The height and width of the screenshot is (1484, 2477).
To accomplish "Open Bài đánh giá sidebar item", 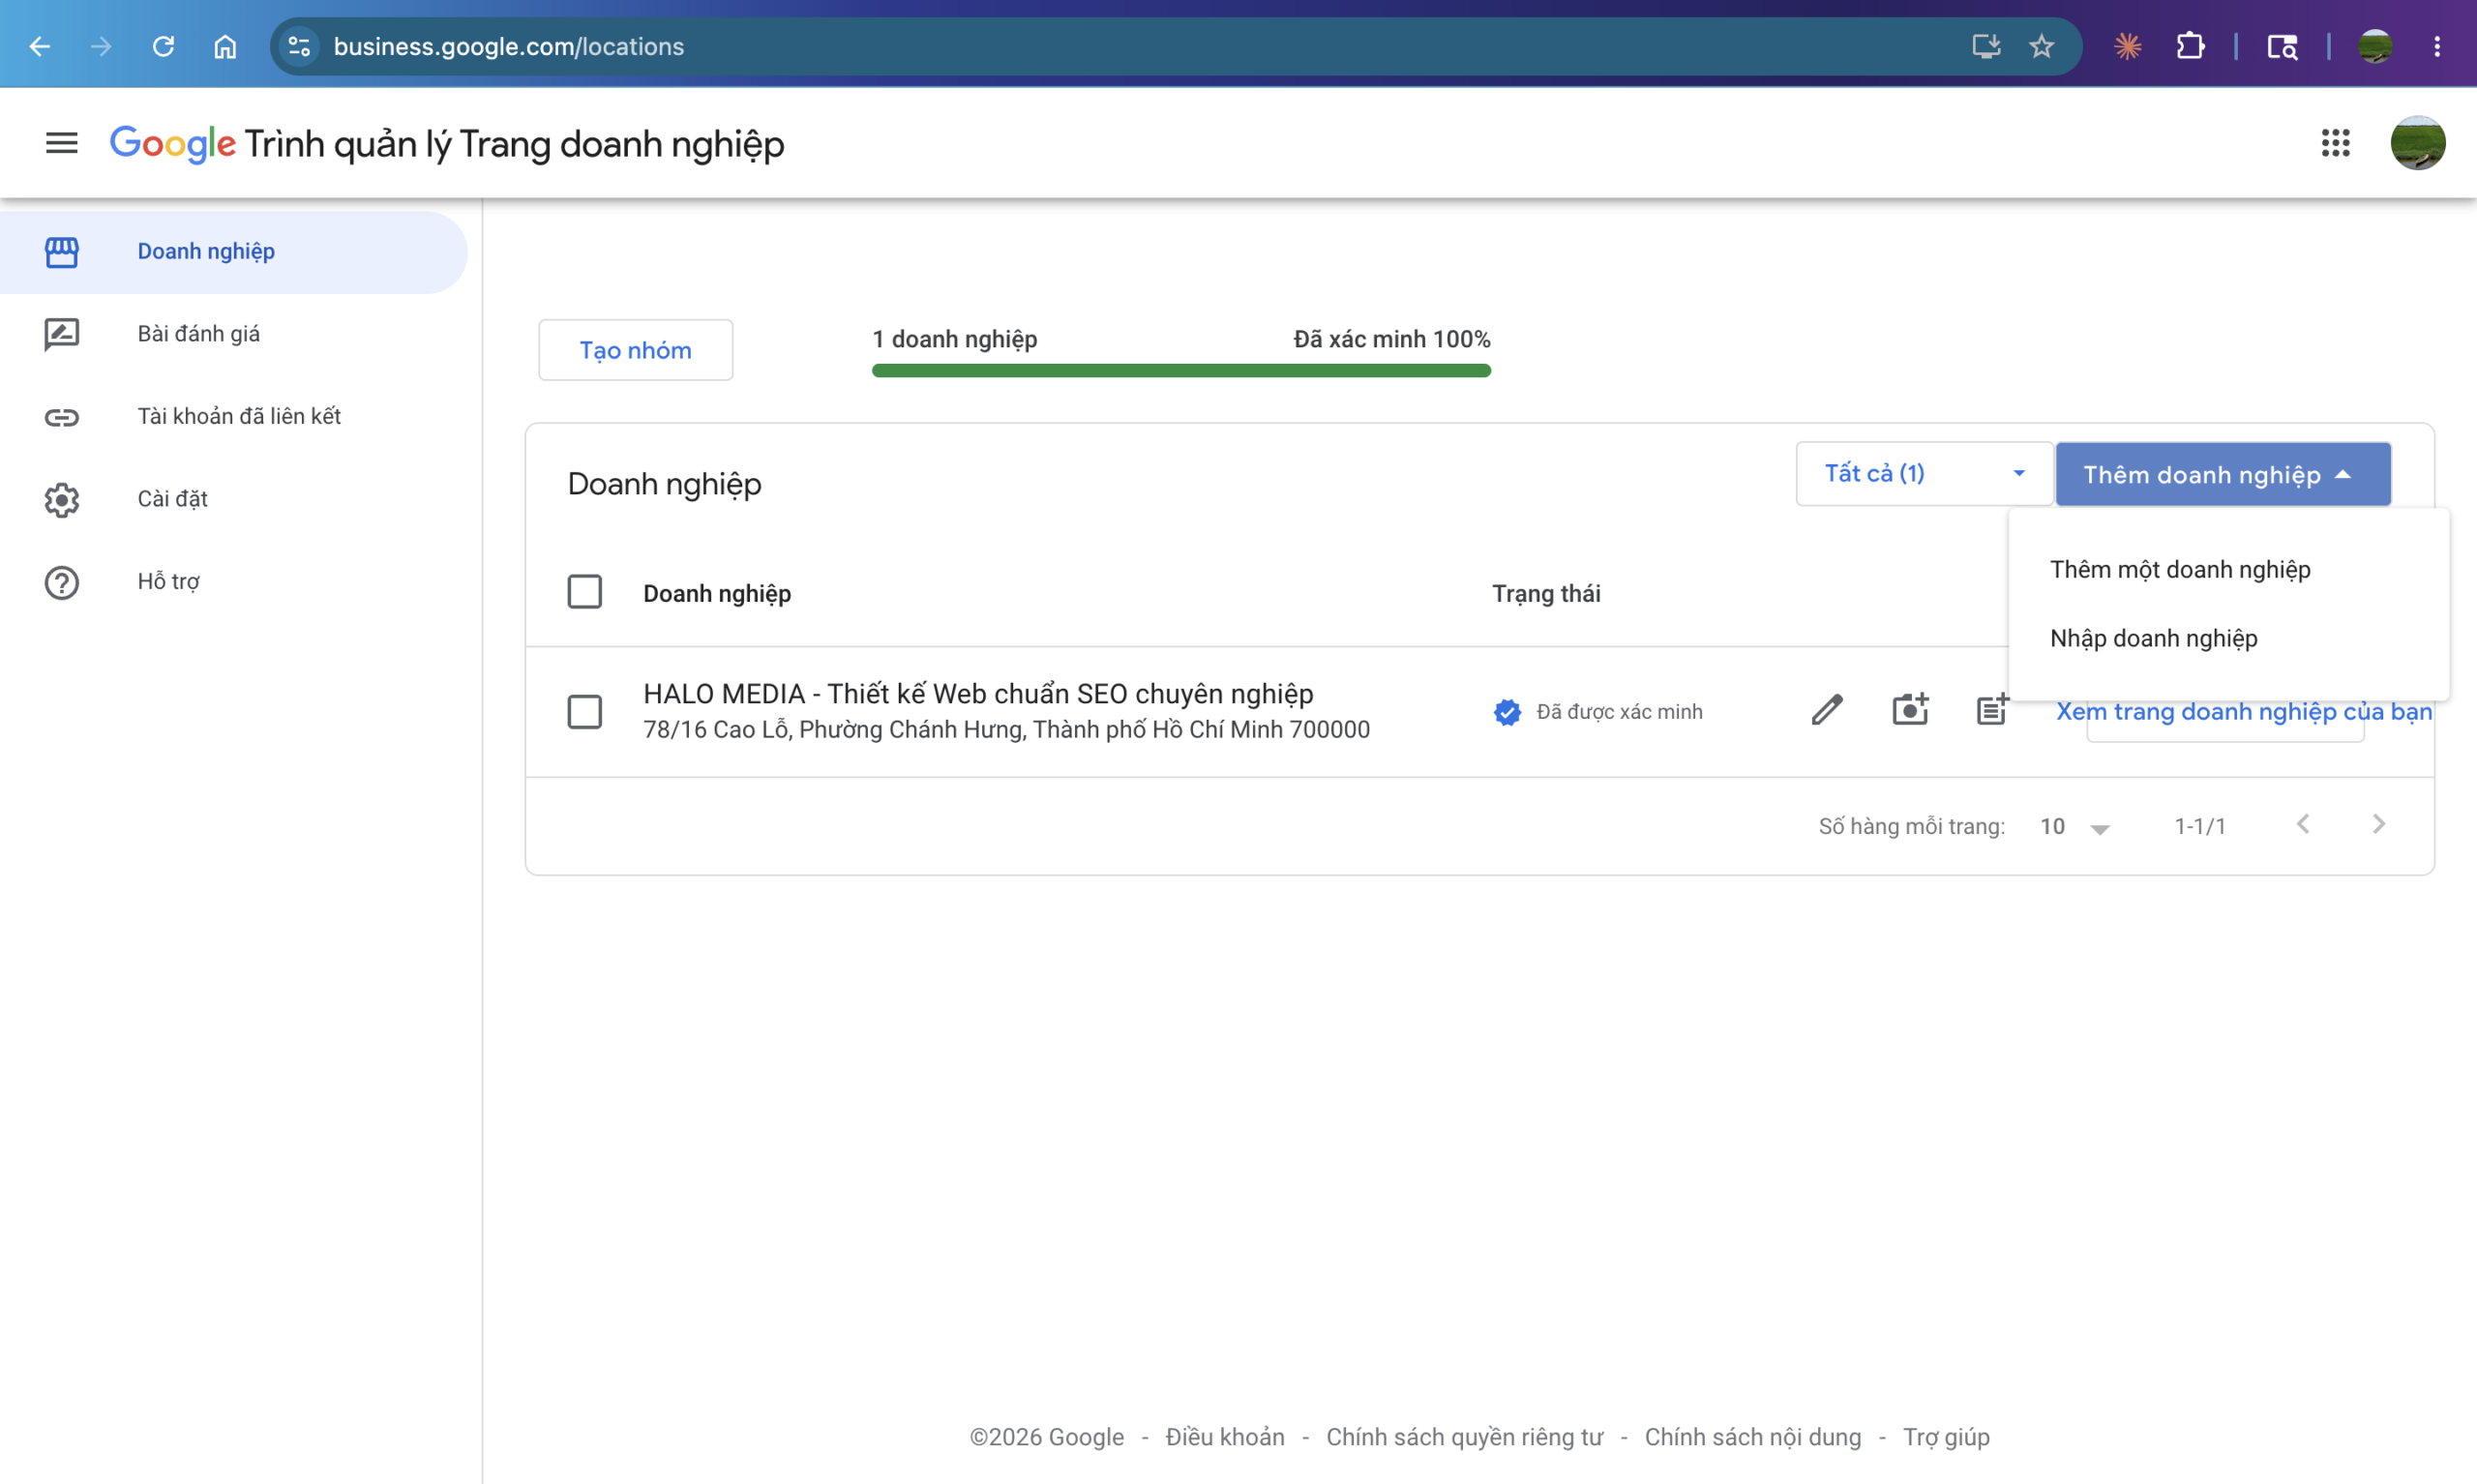I will coord(234,334).
